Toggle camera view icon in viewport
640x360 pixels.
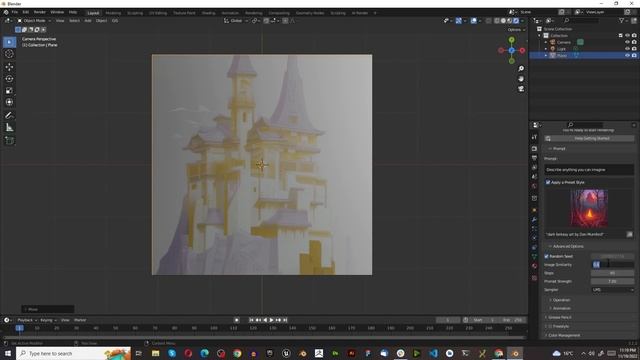(x=521, y=89)
